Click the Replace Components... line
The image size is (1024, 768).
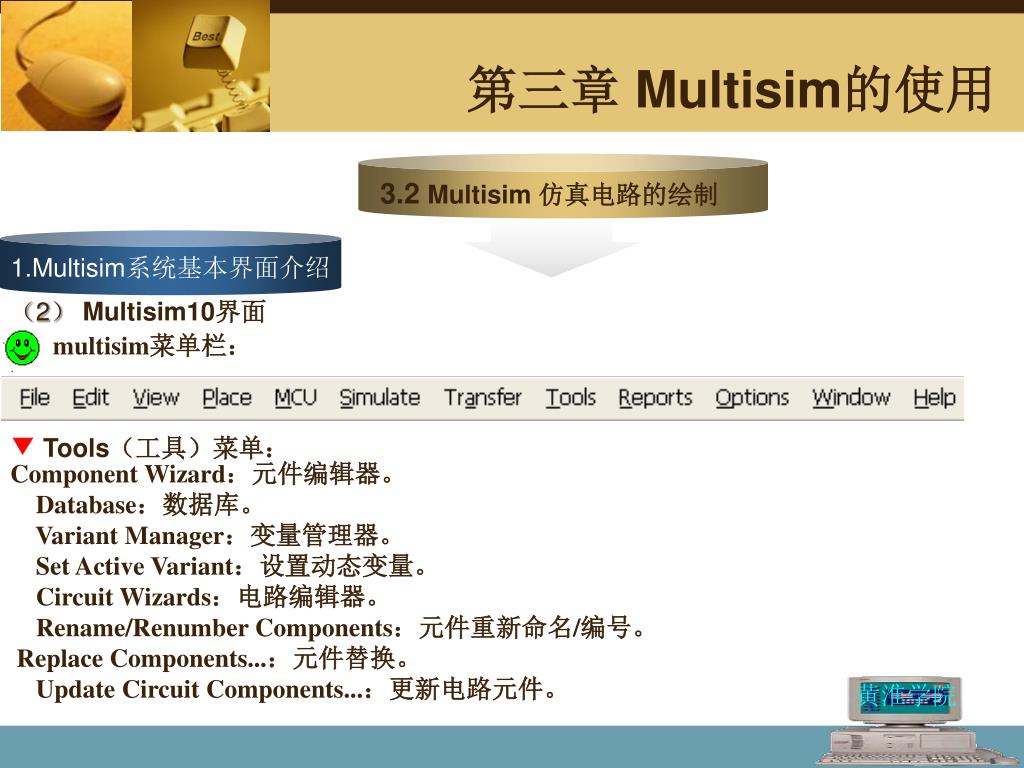pyautogui.click(x=214, y=658)
